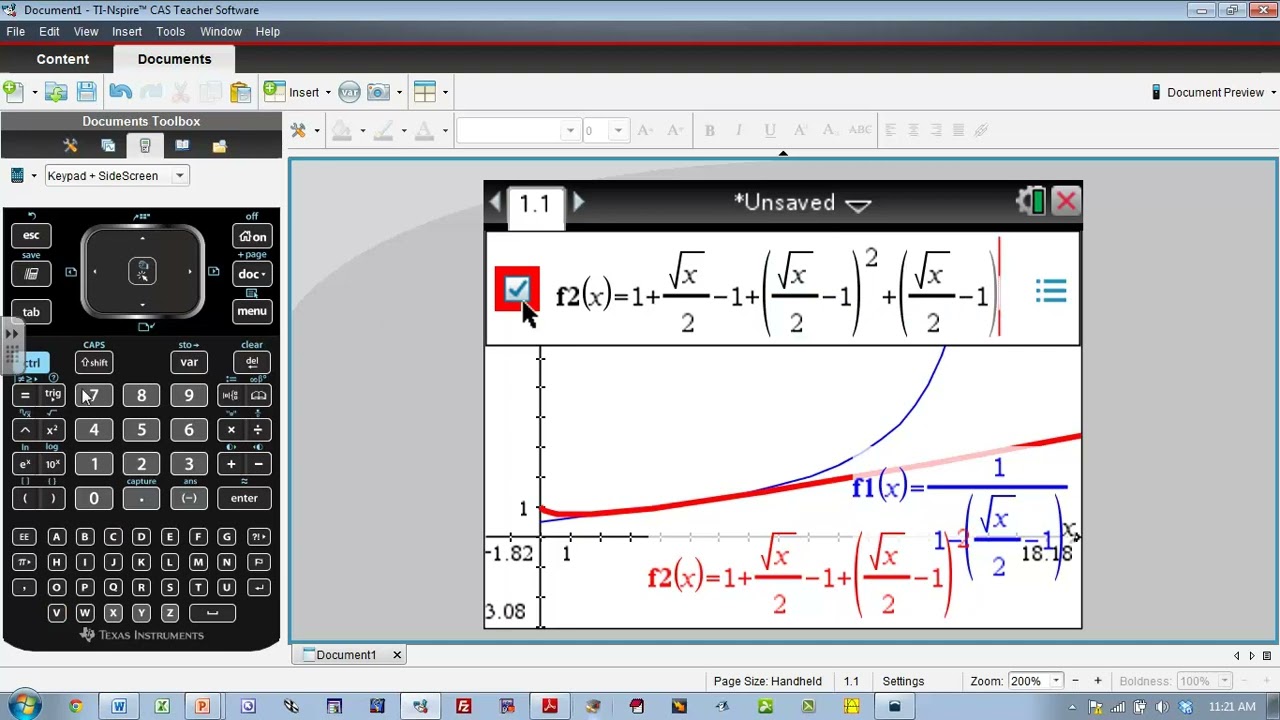This screenshot has width=1280, height=720.
Task: Open the View menu
Action: click(x=86, y=31)
